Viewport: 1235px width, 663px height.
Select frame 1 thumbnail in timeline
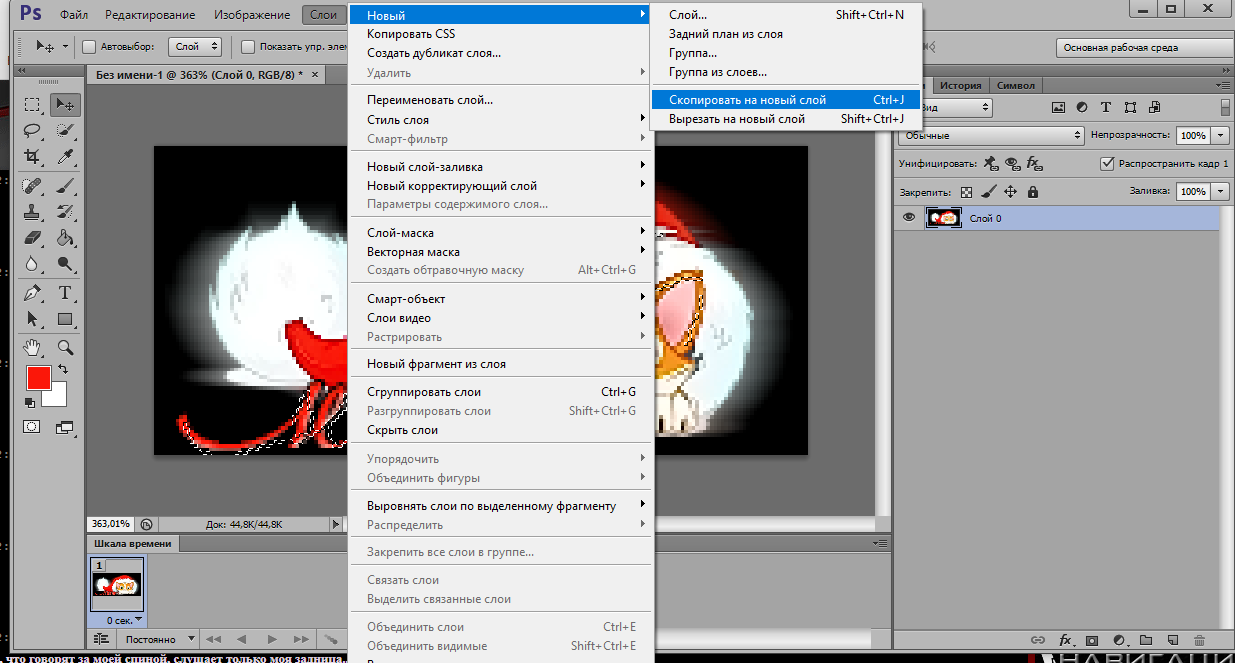pos(117,584)
